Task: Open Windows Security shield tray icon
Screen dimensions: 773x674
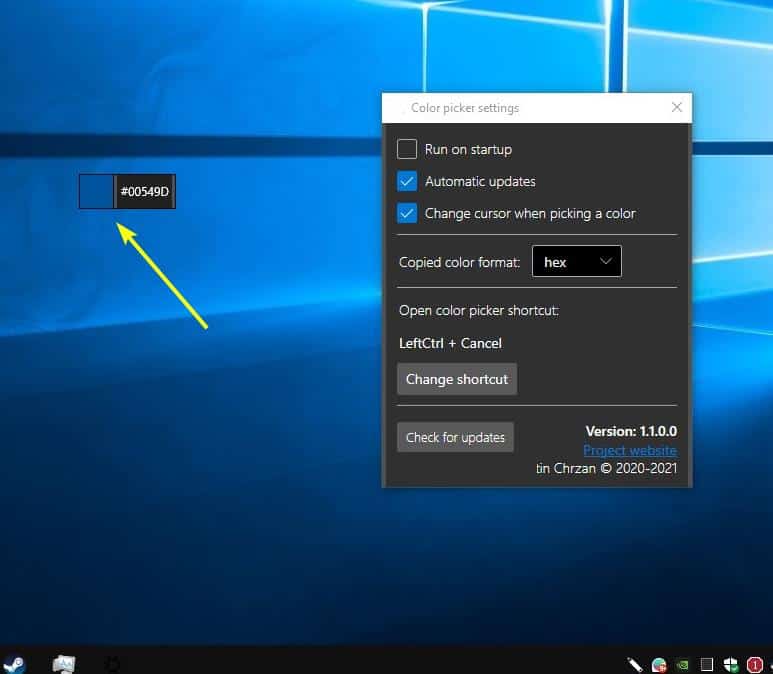Action: 731,665
